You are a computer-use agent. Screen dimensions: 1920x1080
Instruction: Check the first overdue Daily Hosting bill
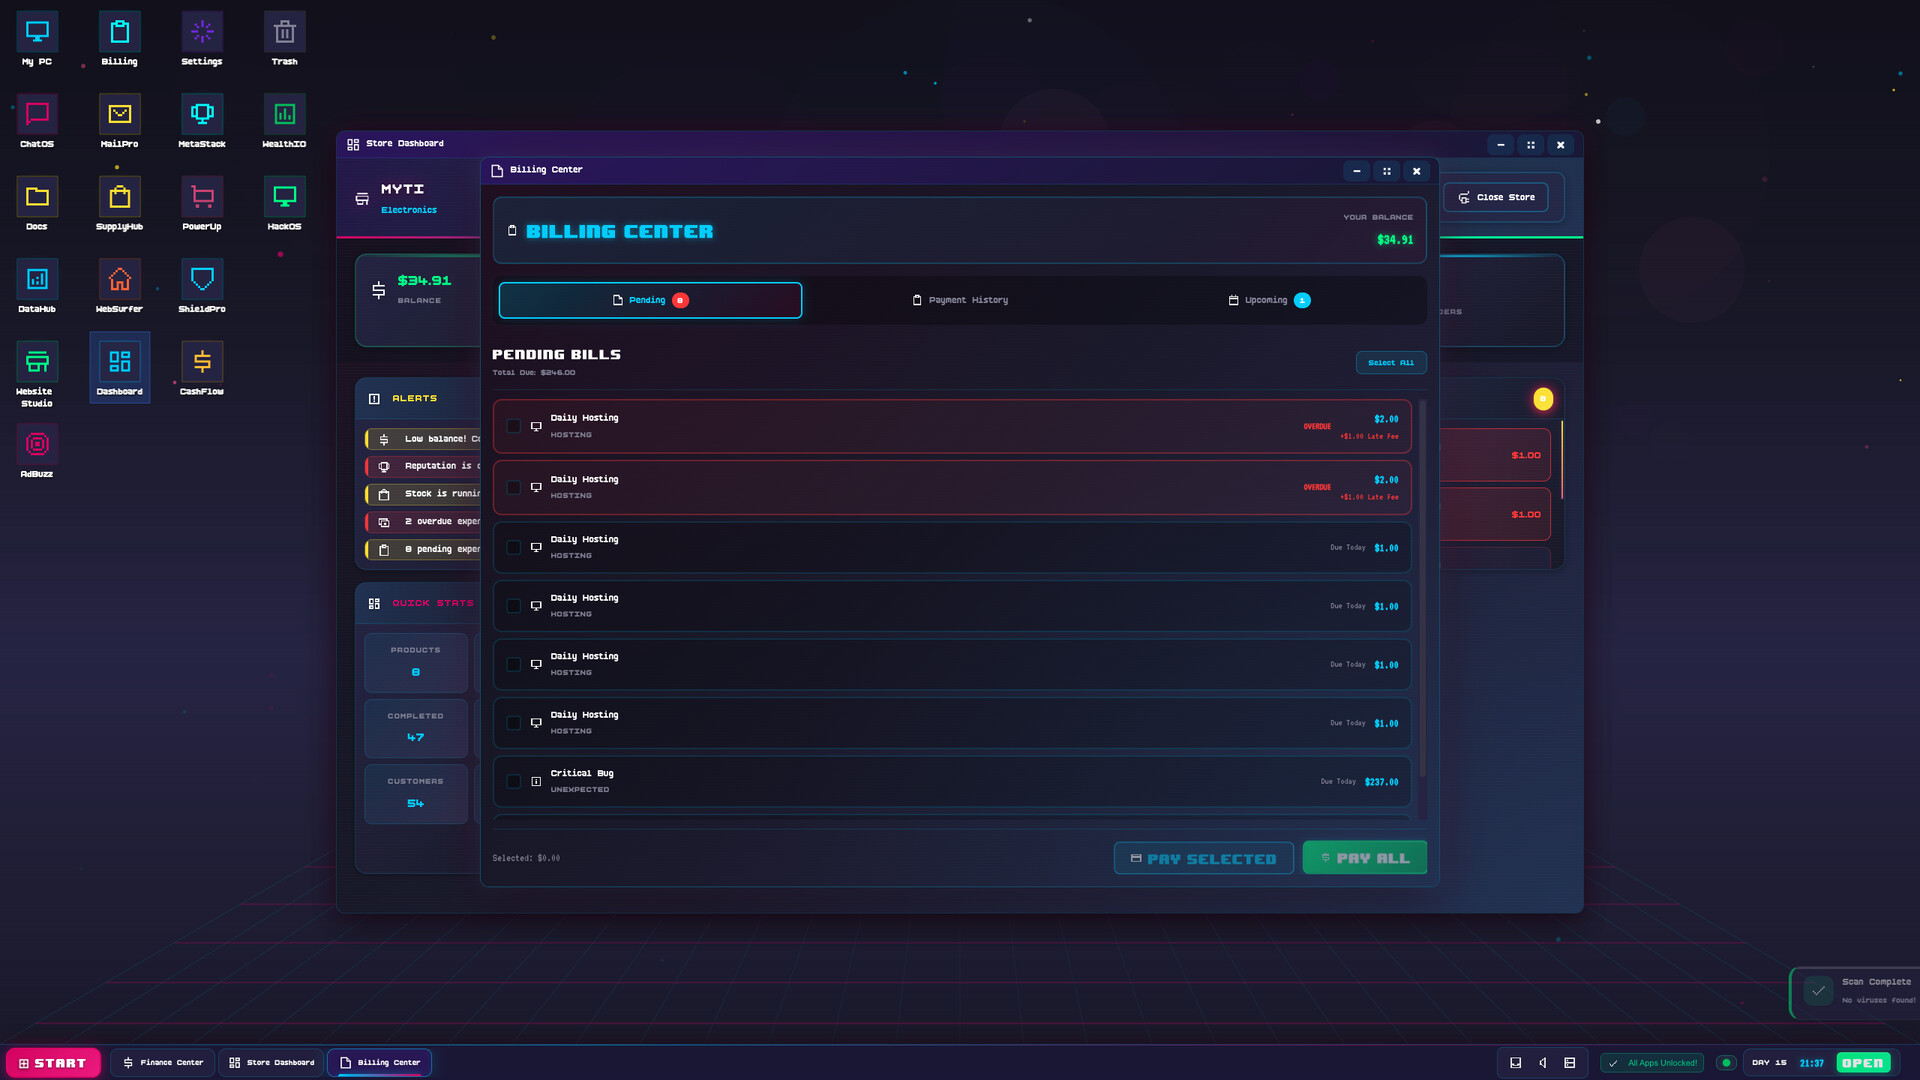pos(515,426)
